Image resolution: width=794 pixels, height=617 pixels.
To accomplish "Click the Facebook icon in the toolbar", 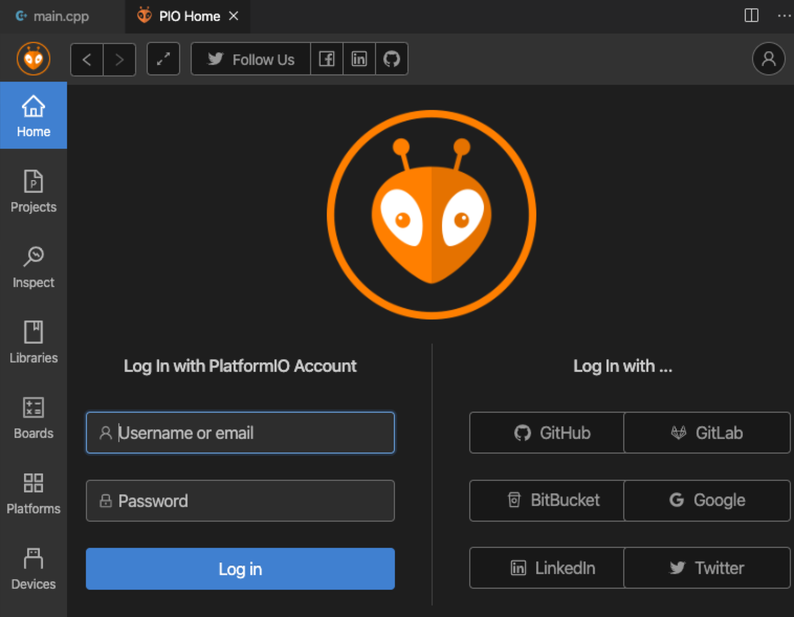I will click(x=327, y=59).
